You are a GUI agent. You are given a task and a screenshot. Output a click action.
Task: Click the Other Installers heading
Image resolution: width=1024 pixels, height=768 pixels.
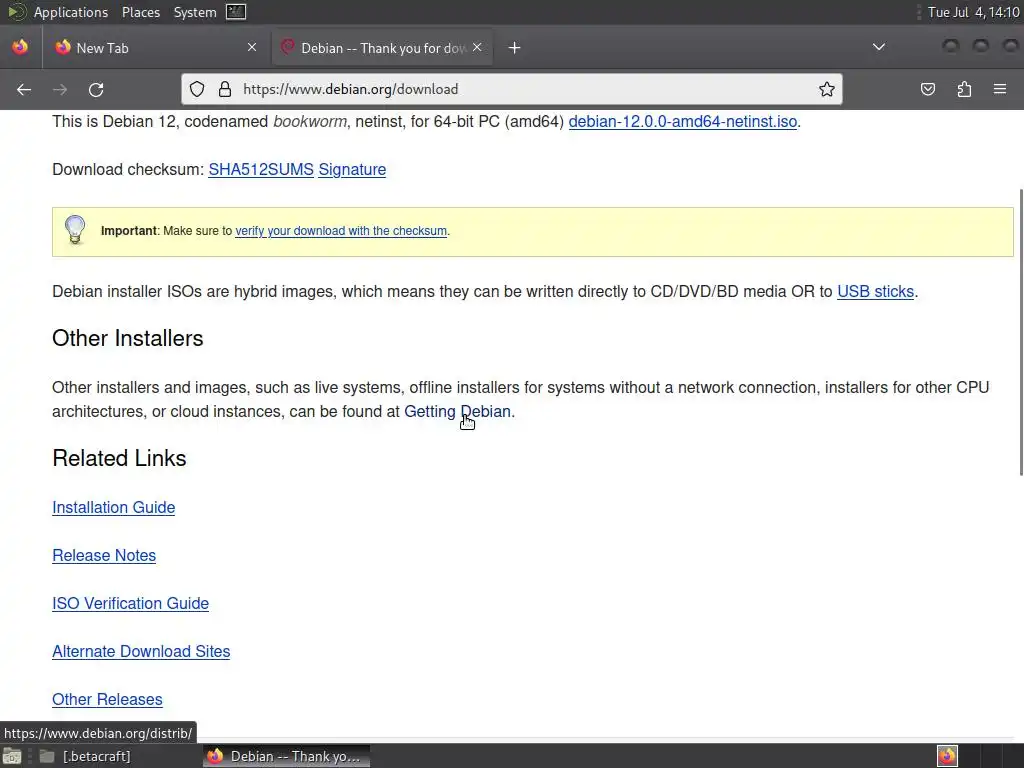[x=128, y=338]
